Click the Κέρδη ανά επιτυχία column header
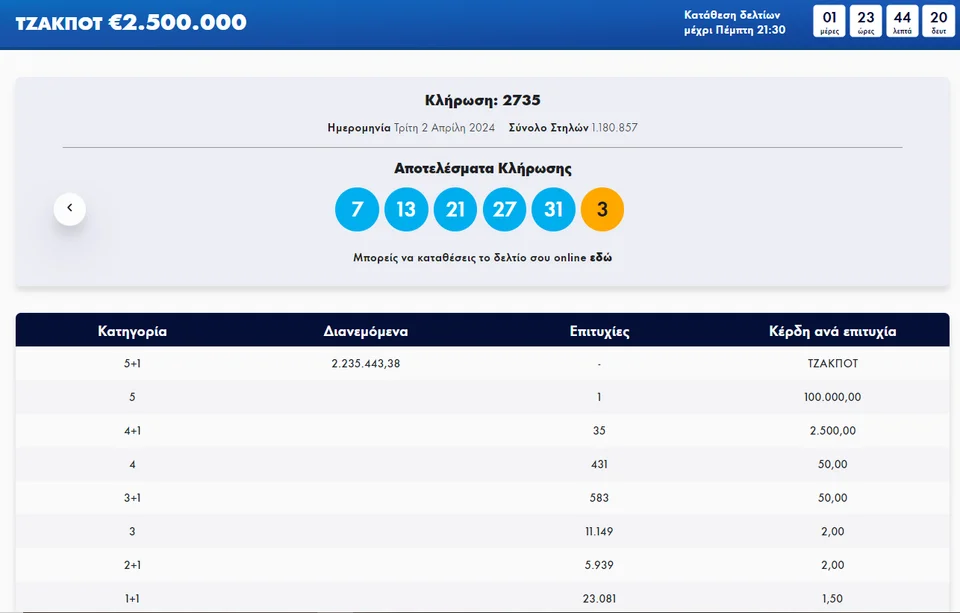 832,331
